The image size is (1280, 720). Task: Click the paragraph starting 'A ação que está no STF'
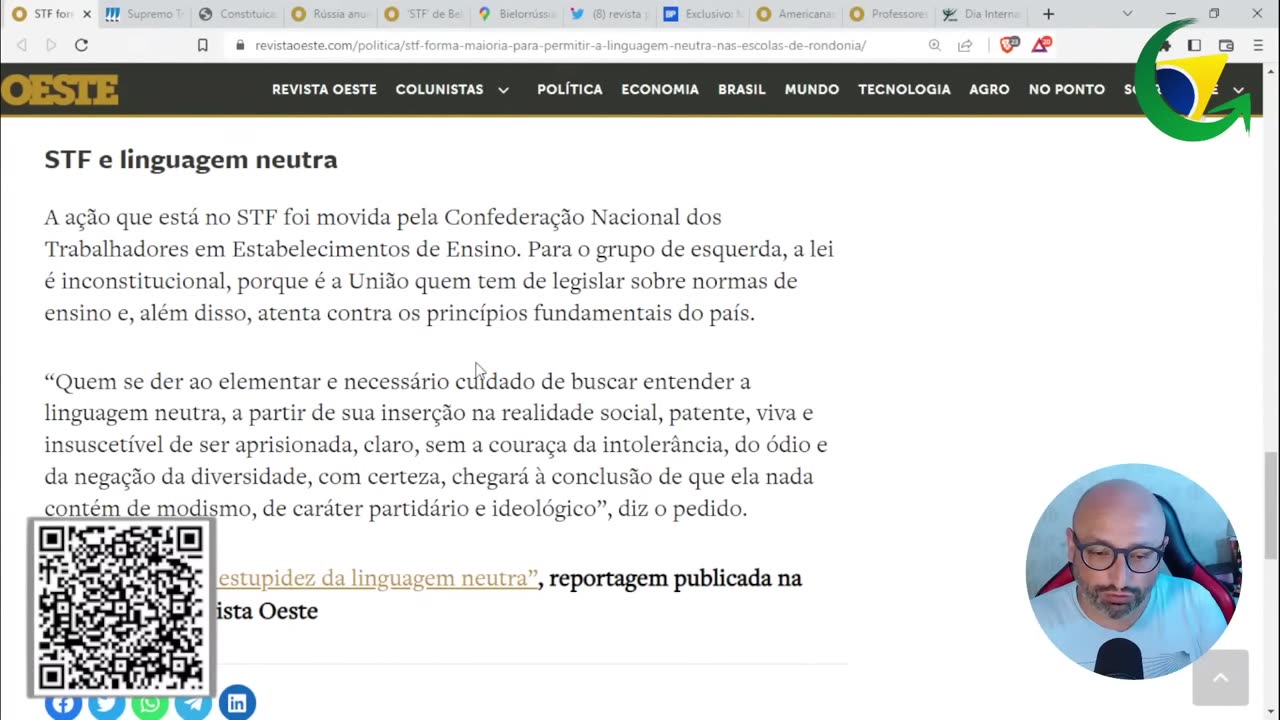[x=439, y=265]
